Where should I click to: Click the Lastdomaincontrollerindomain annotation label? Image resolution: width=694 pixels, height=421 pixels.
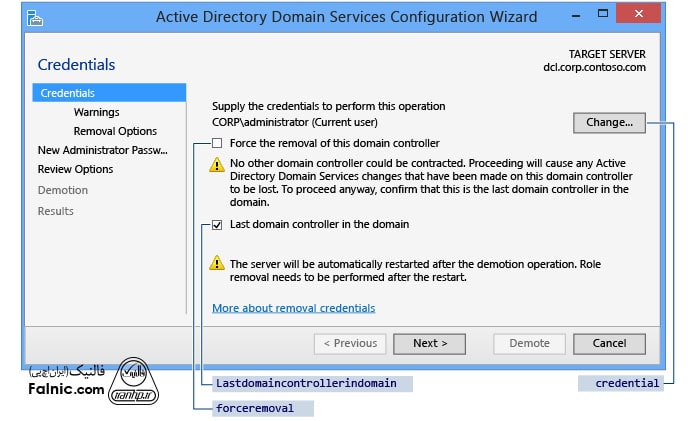[306, 383]
